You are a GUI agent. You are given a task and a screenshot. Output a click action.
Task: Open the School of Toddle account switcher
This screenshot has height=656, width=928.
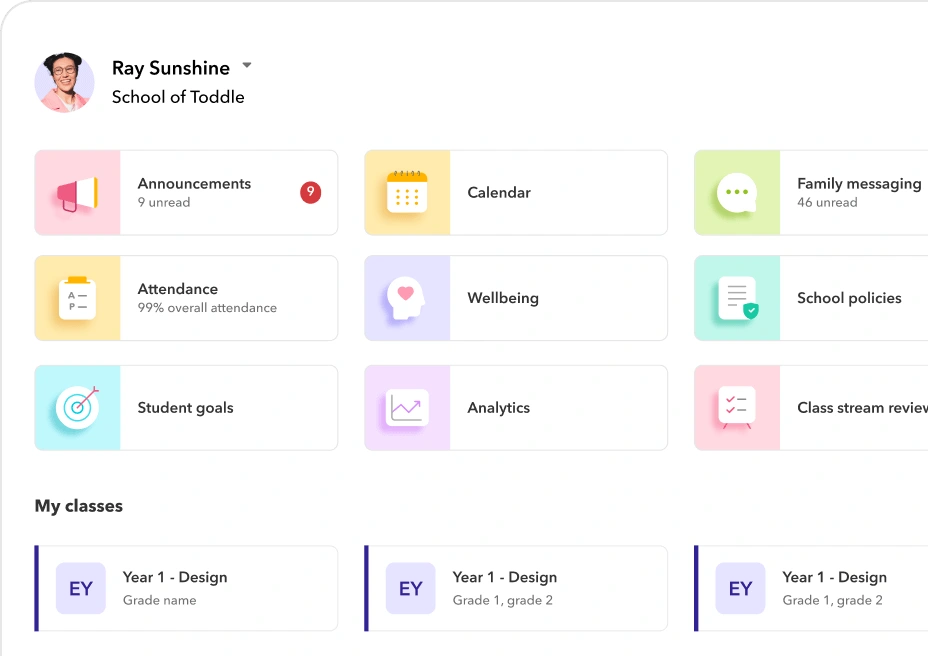coord(178,97)
